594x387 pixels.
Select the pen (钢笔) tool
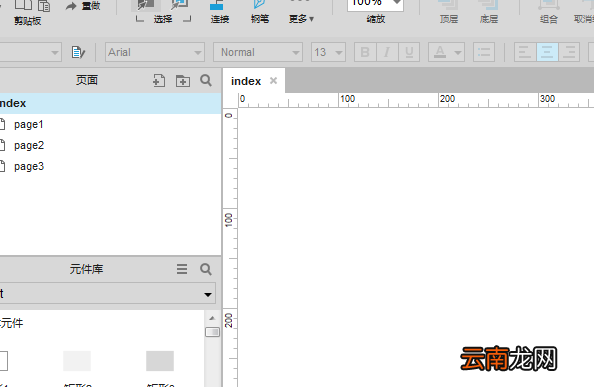(260, 12)
